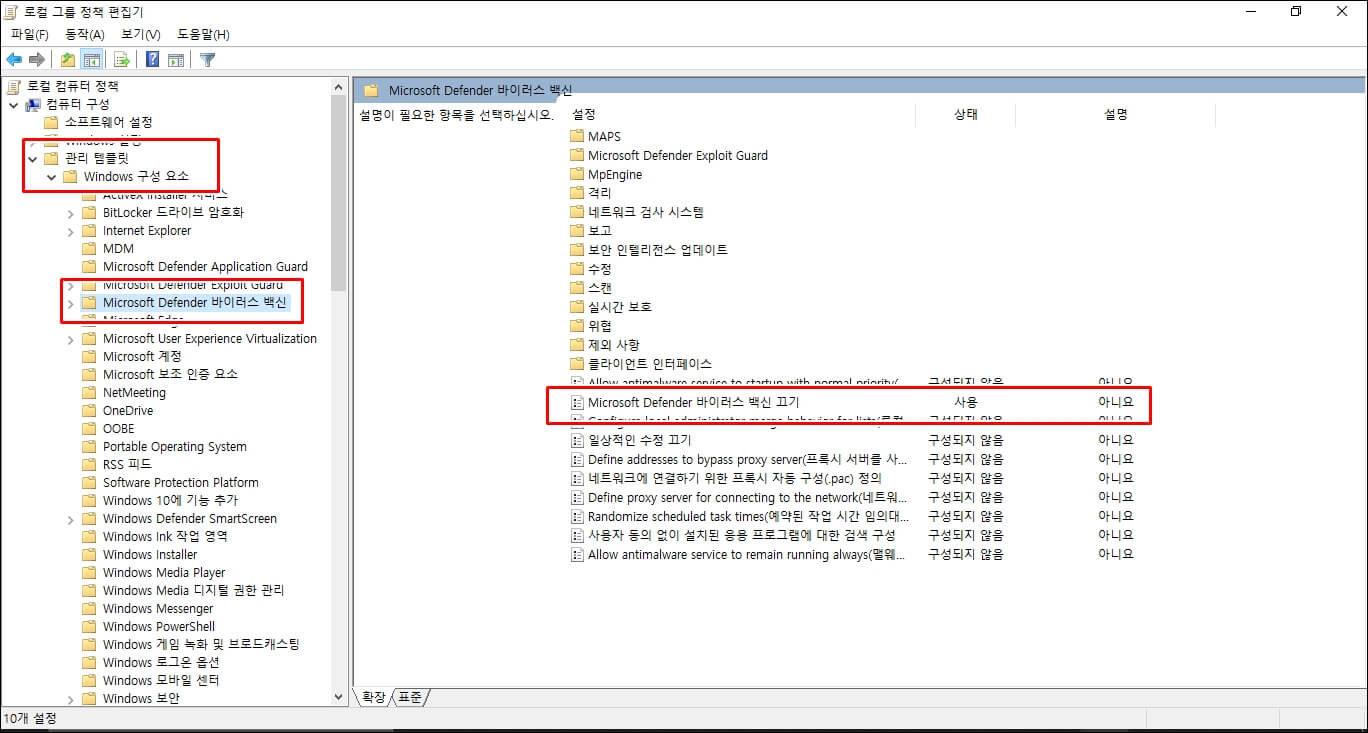
Task: Click the NetMeeting folder icon in tree
Action: tap(89, 393)
